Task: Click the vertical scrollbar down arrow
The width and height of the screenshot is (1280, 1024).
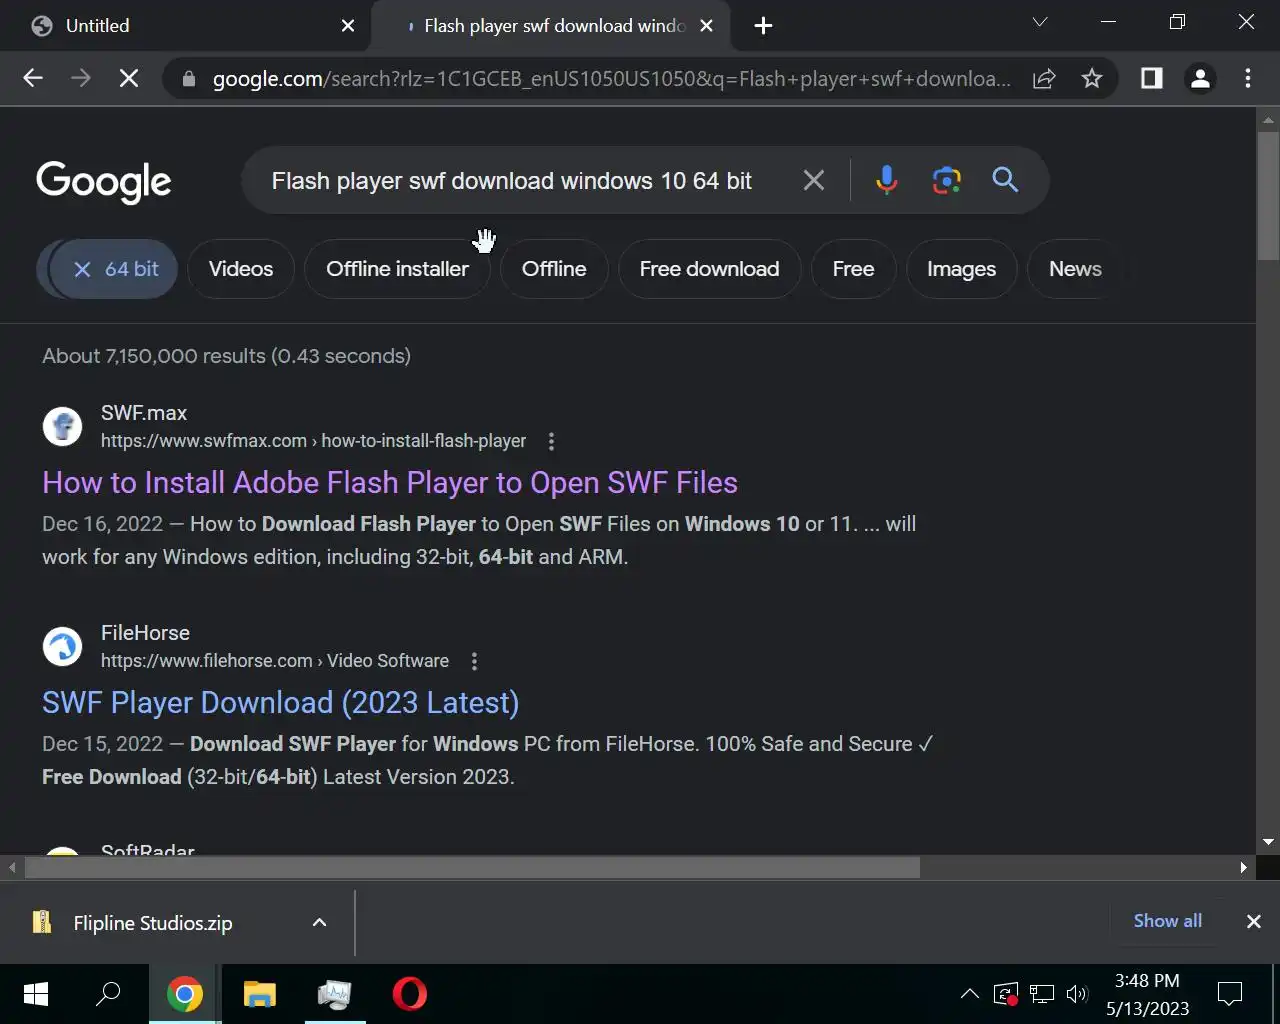Action: pyautogui.click(x=1268, y=842)
